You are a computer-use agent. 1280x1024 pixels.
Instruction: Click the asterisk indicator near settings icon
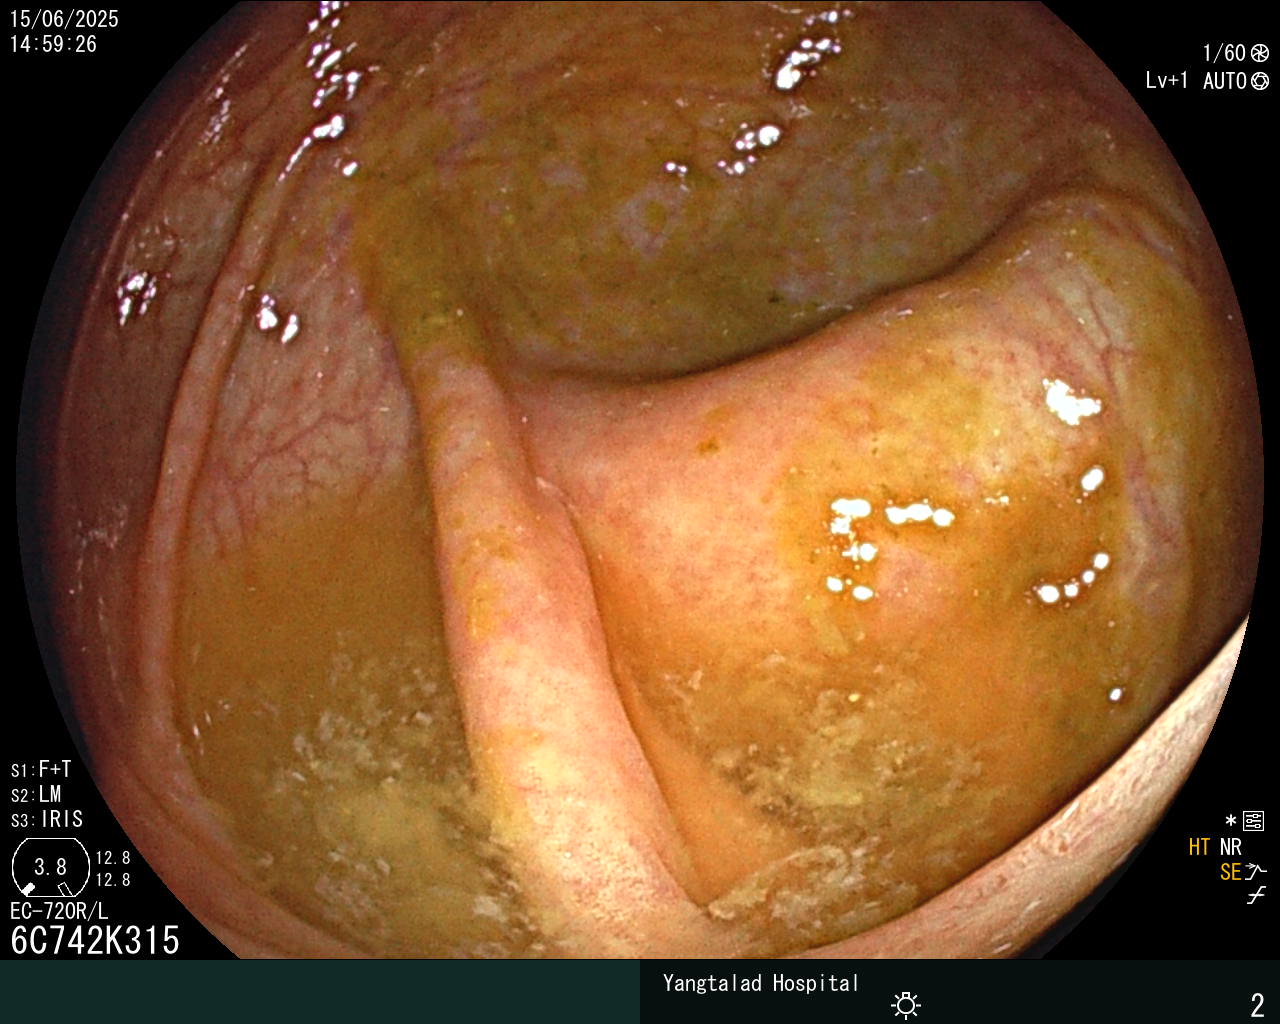pyautogui.click(x=1231, y=821)
